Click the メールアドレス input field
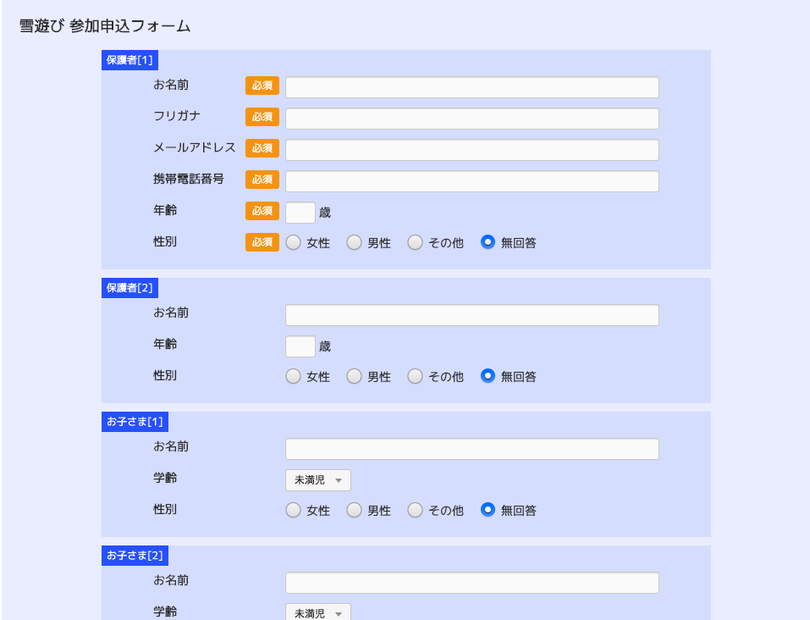 coord(472,150)
